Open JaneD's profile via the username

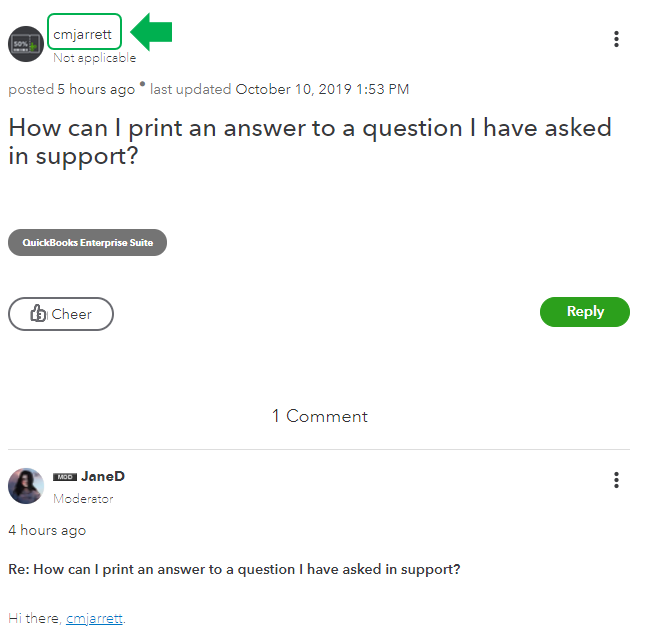point(103,477)
